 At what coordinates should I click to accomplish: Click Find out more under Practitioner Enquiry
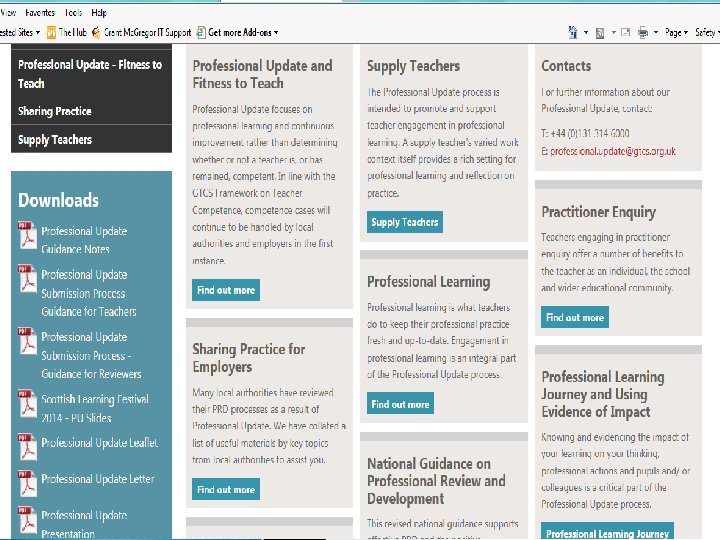point(575,317)
